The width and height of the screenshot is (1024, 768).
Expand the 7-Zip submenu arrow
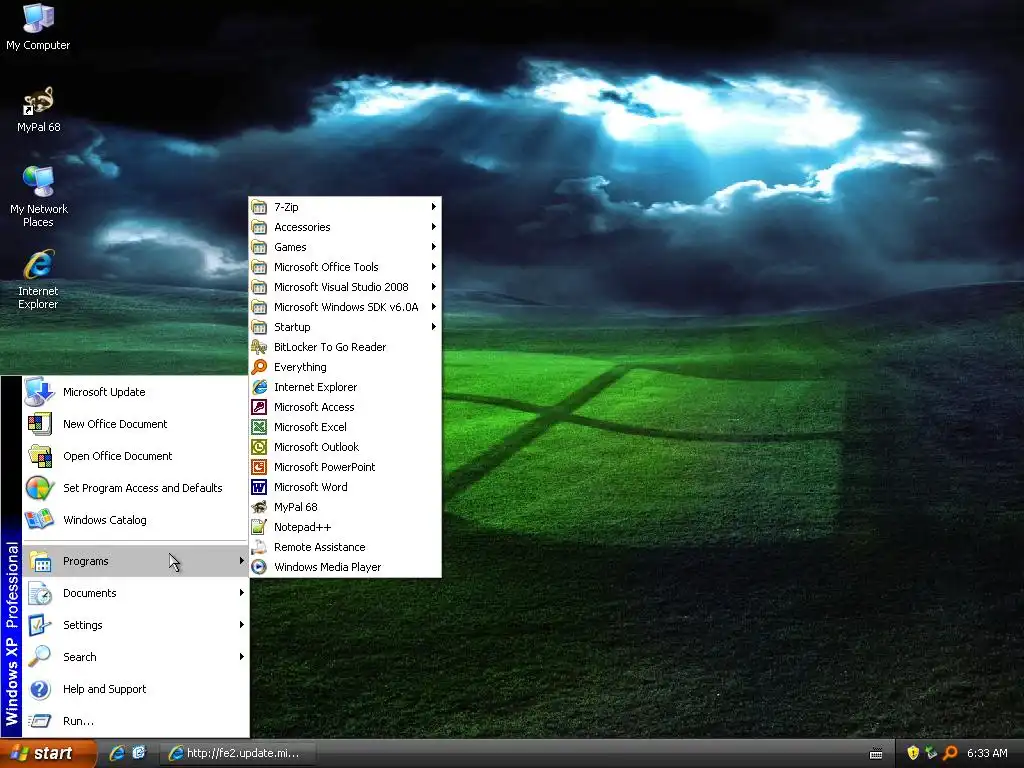tap(434, 207)
